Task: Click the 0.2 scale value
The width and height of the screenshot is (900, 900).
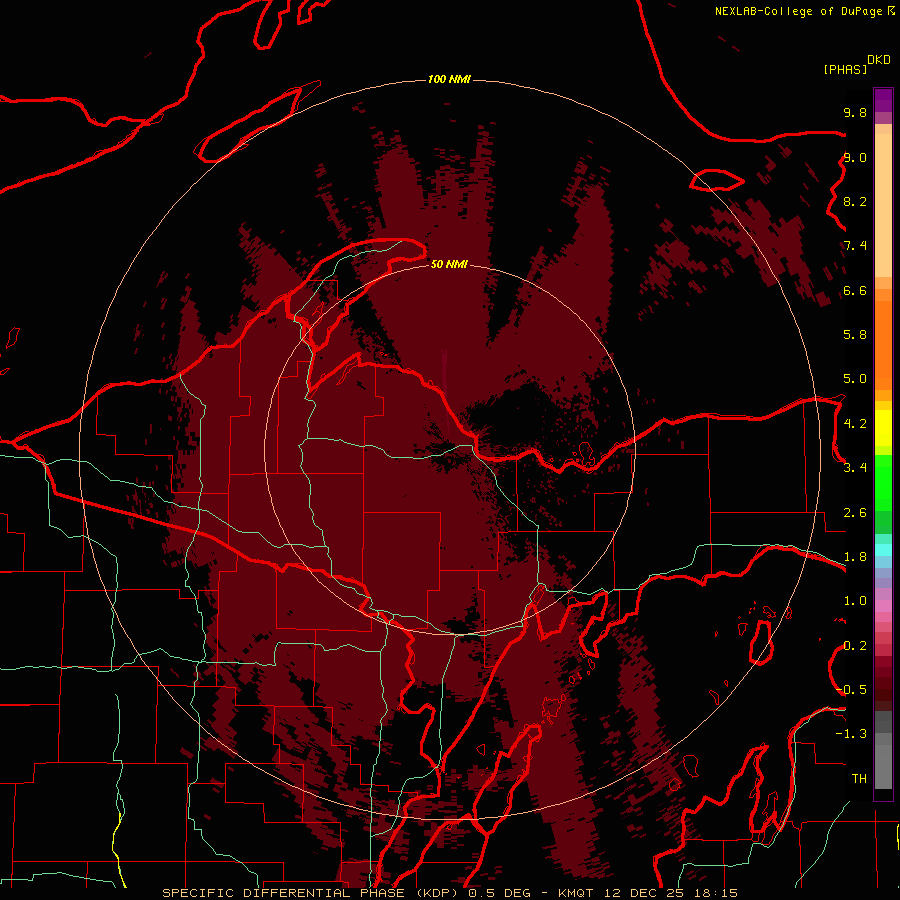Action: [x=855, y=646]
